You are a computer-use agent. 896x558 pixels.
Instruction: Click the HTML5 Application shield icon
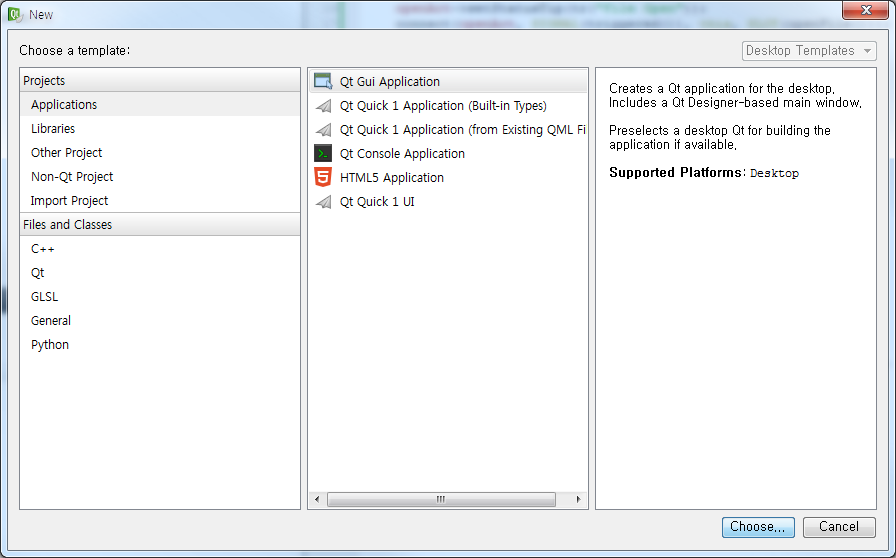coord(323,177)
